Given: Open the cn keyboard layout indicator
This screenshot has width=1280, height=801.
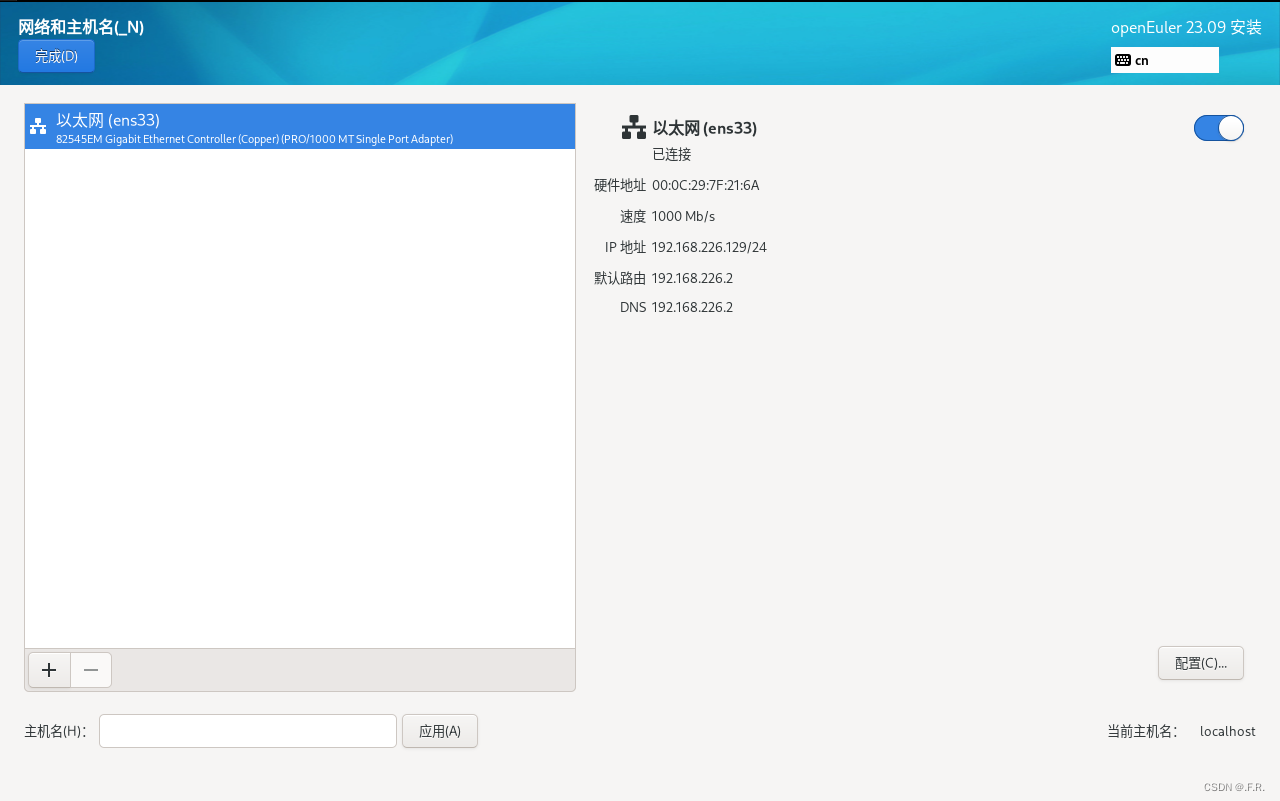Looking at the screenshot, I should click(x=1165, y=60).
